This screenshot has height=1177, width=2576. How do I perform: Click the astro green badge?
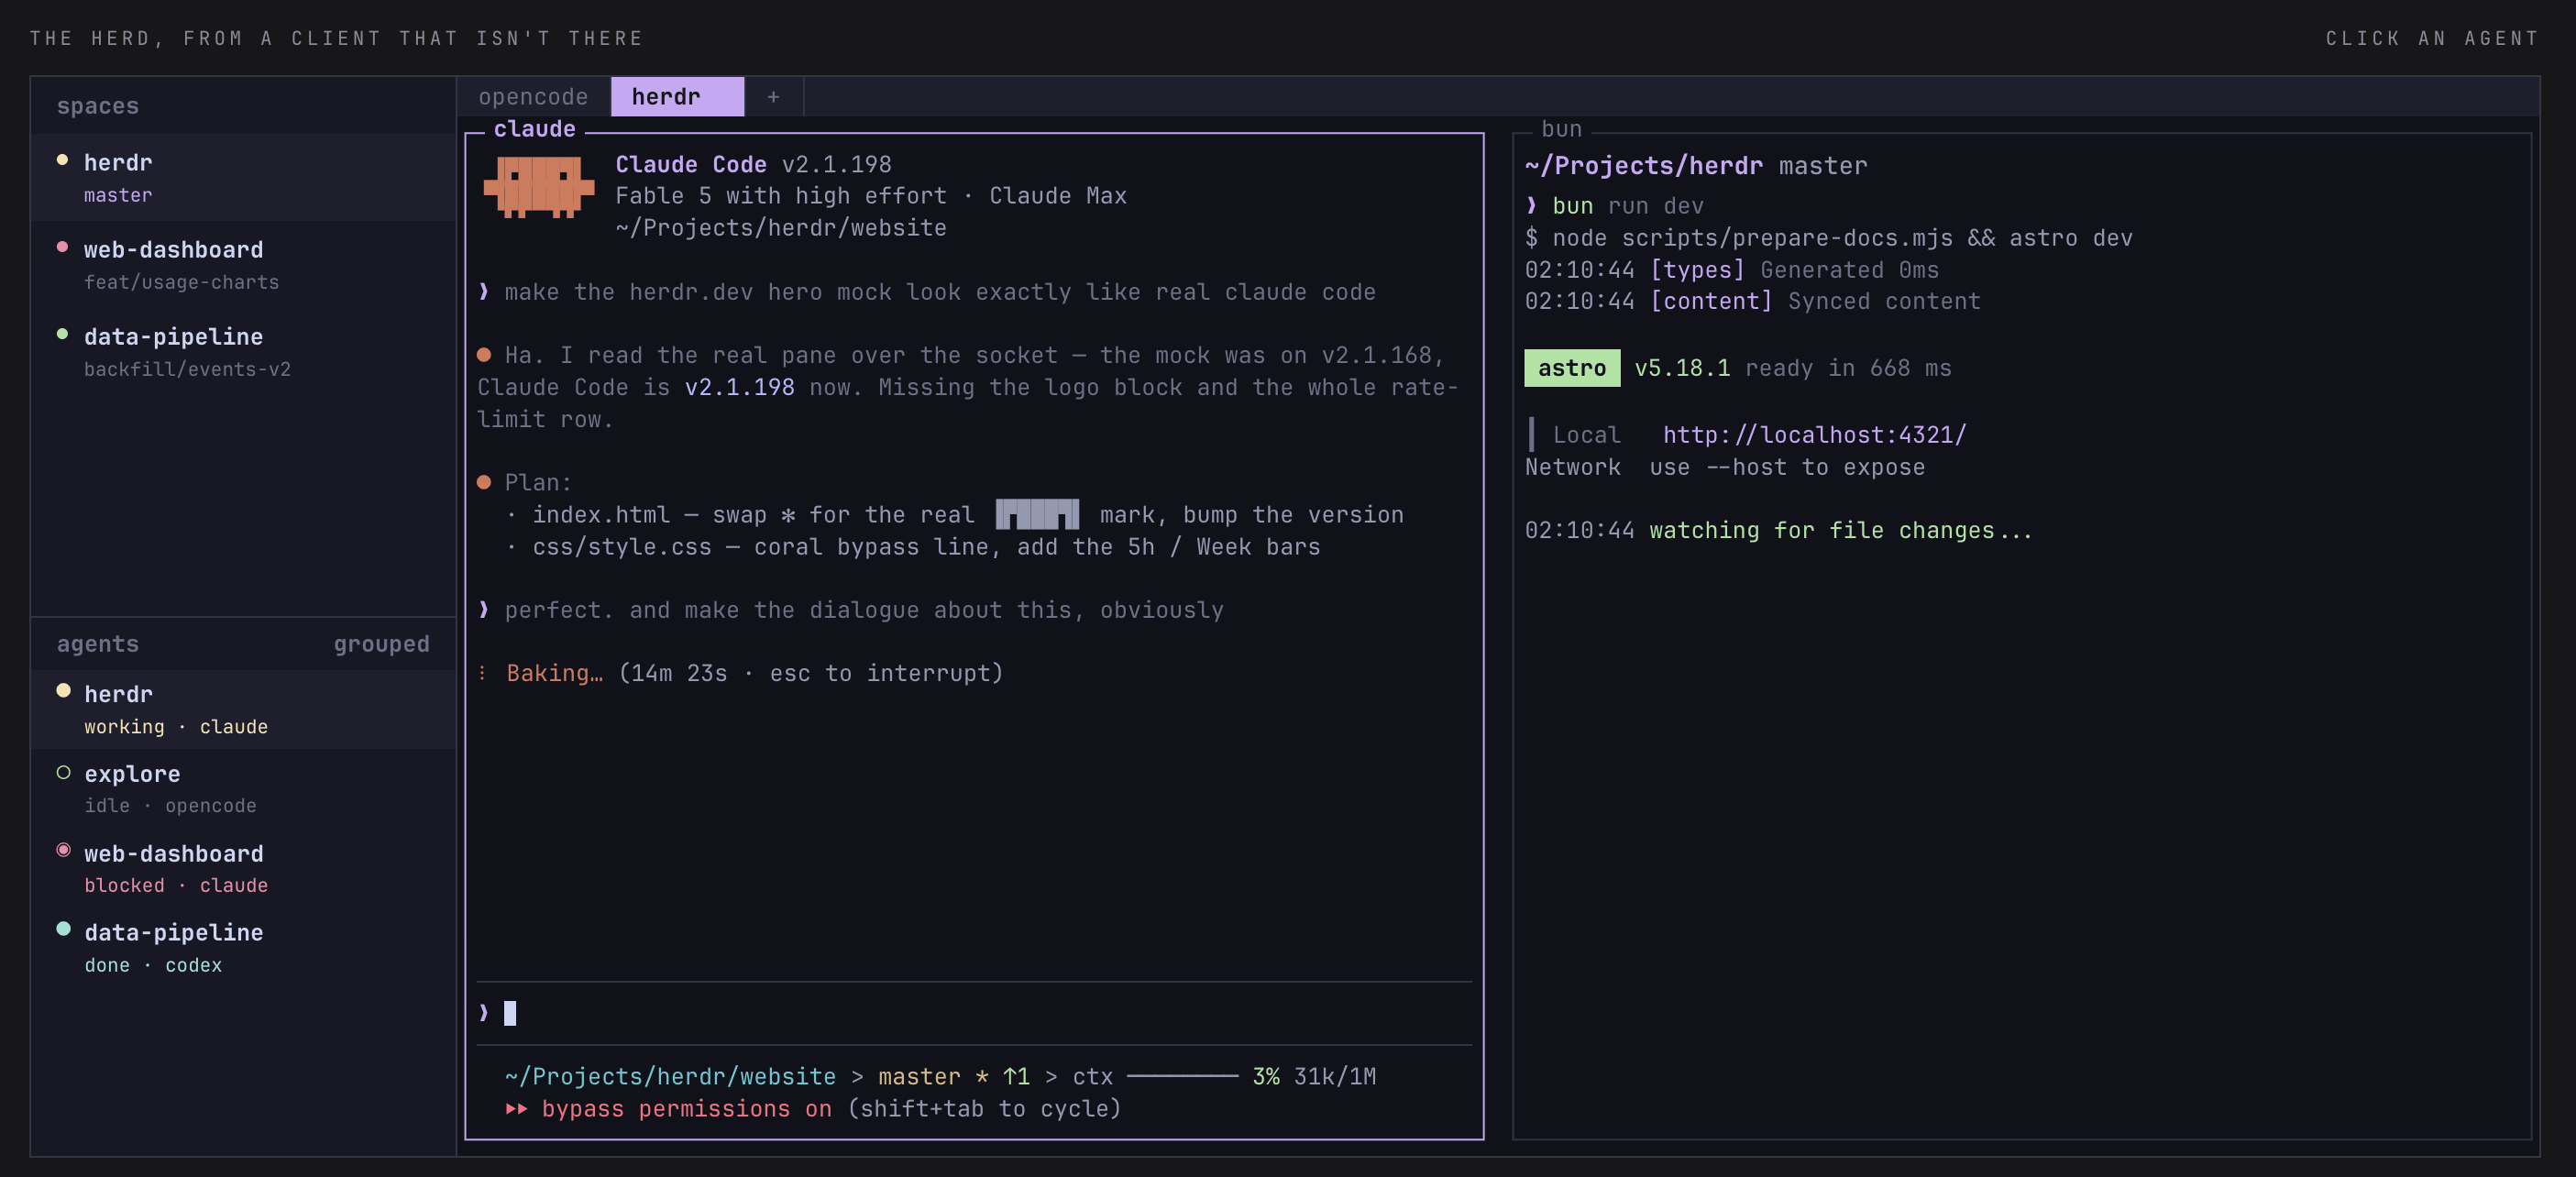pos(1571,368)
